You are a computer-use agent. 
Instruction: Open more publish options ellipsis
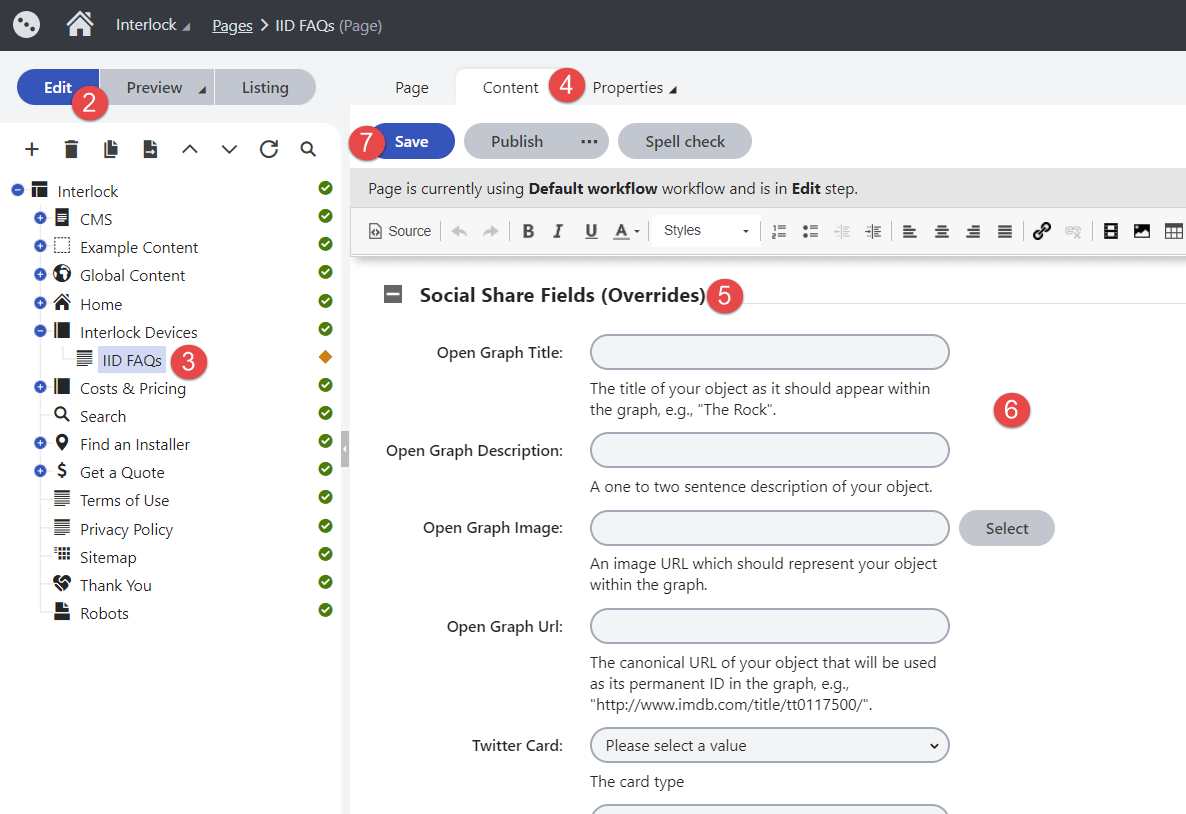click(589, 141)
